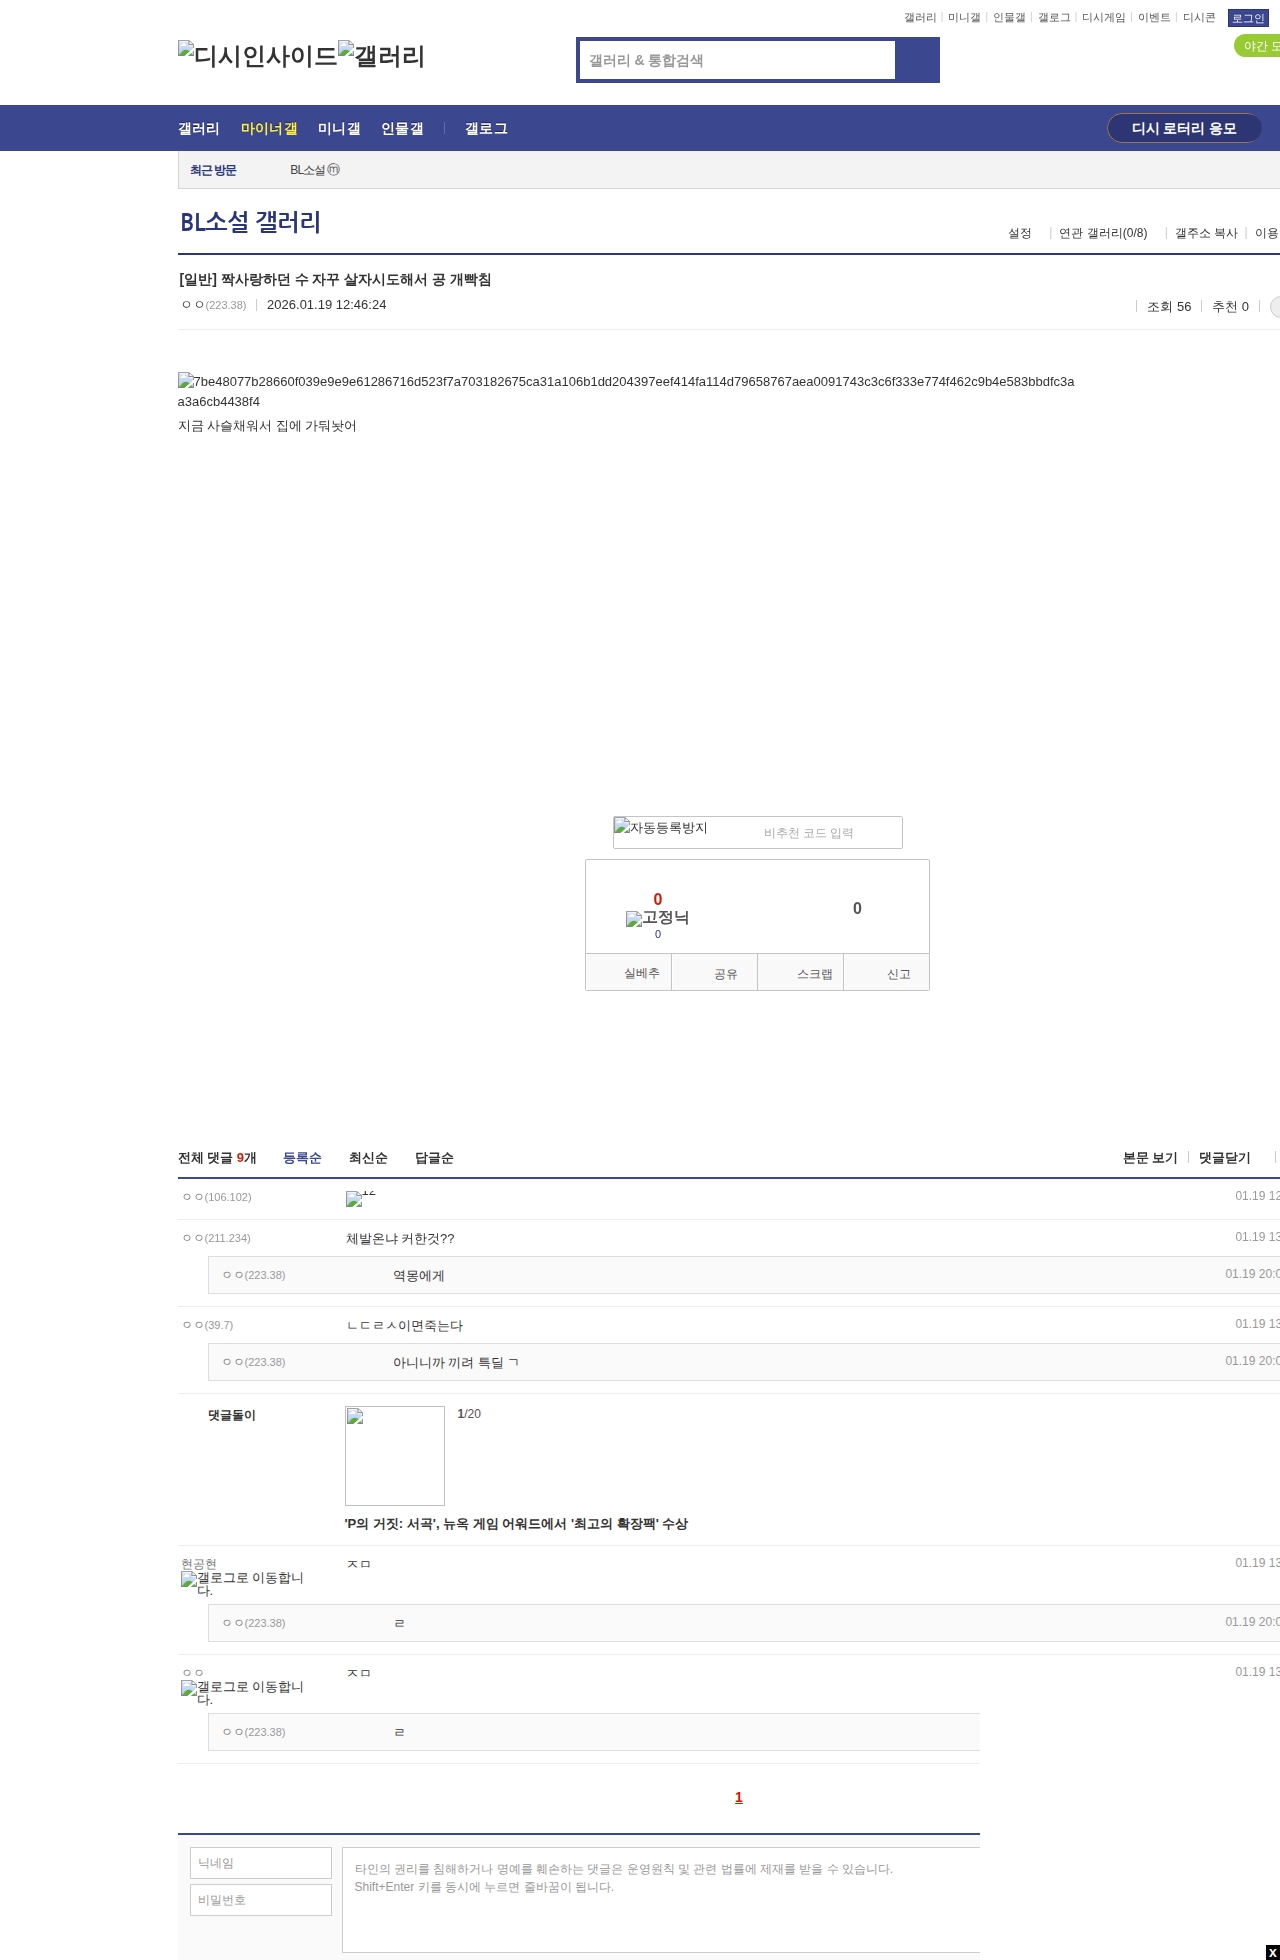This screenshot has width=1280, height=1960.
Task: Click 본문 보기 above the comments
Action: [x=1150, y=1158]
